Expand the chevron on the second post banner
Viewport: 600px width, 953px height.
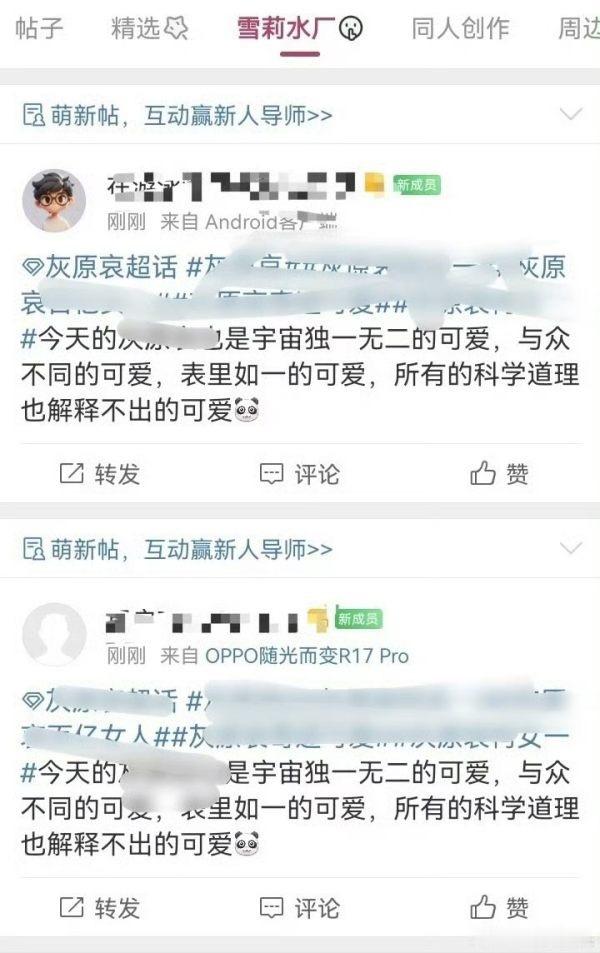pyautogui.click(x=570, y=548)
